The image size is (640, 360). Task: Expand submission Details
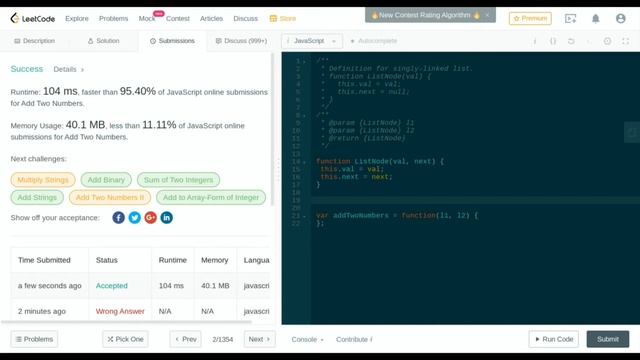(x=69, y=69)
